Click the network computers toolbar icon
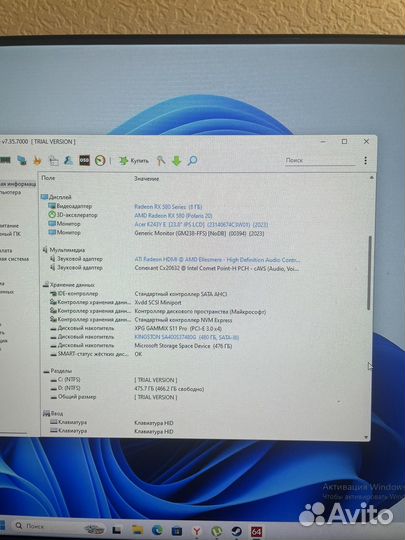This screenshot has height=540, width=405. tap(22, 160)
